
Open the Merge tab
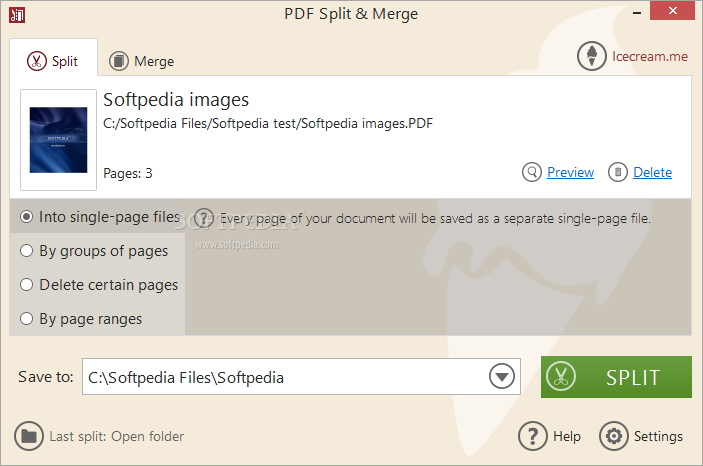pyautogui.click(x=142, y=61)
